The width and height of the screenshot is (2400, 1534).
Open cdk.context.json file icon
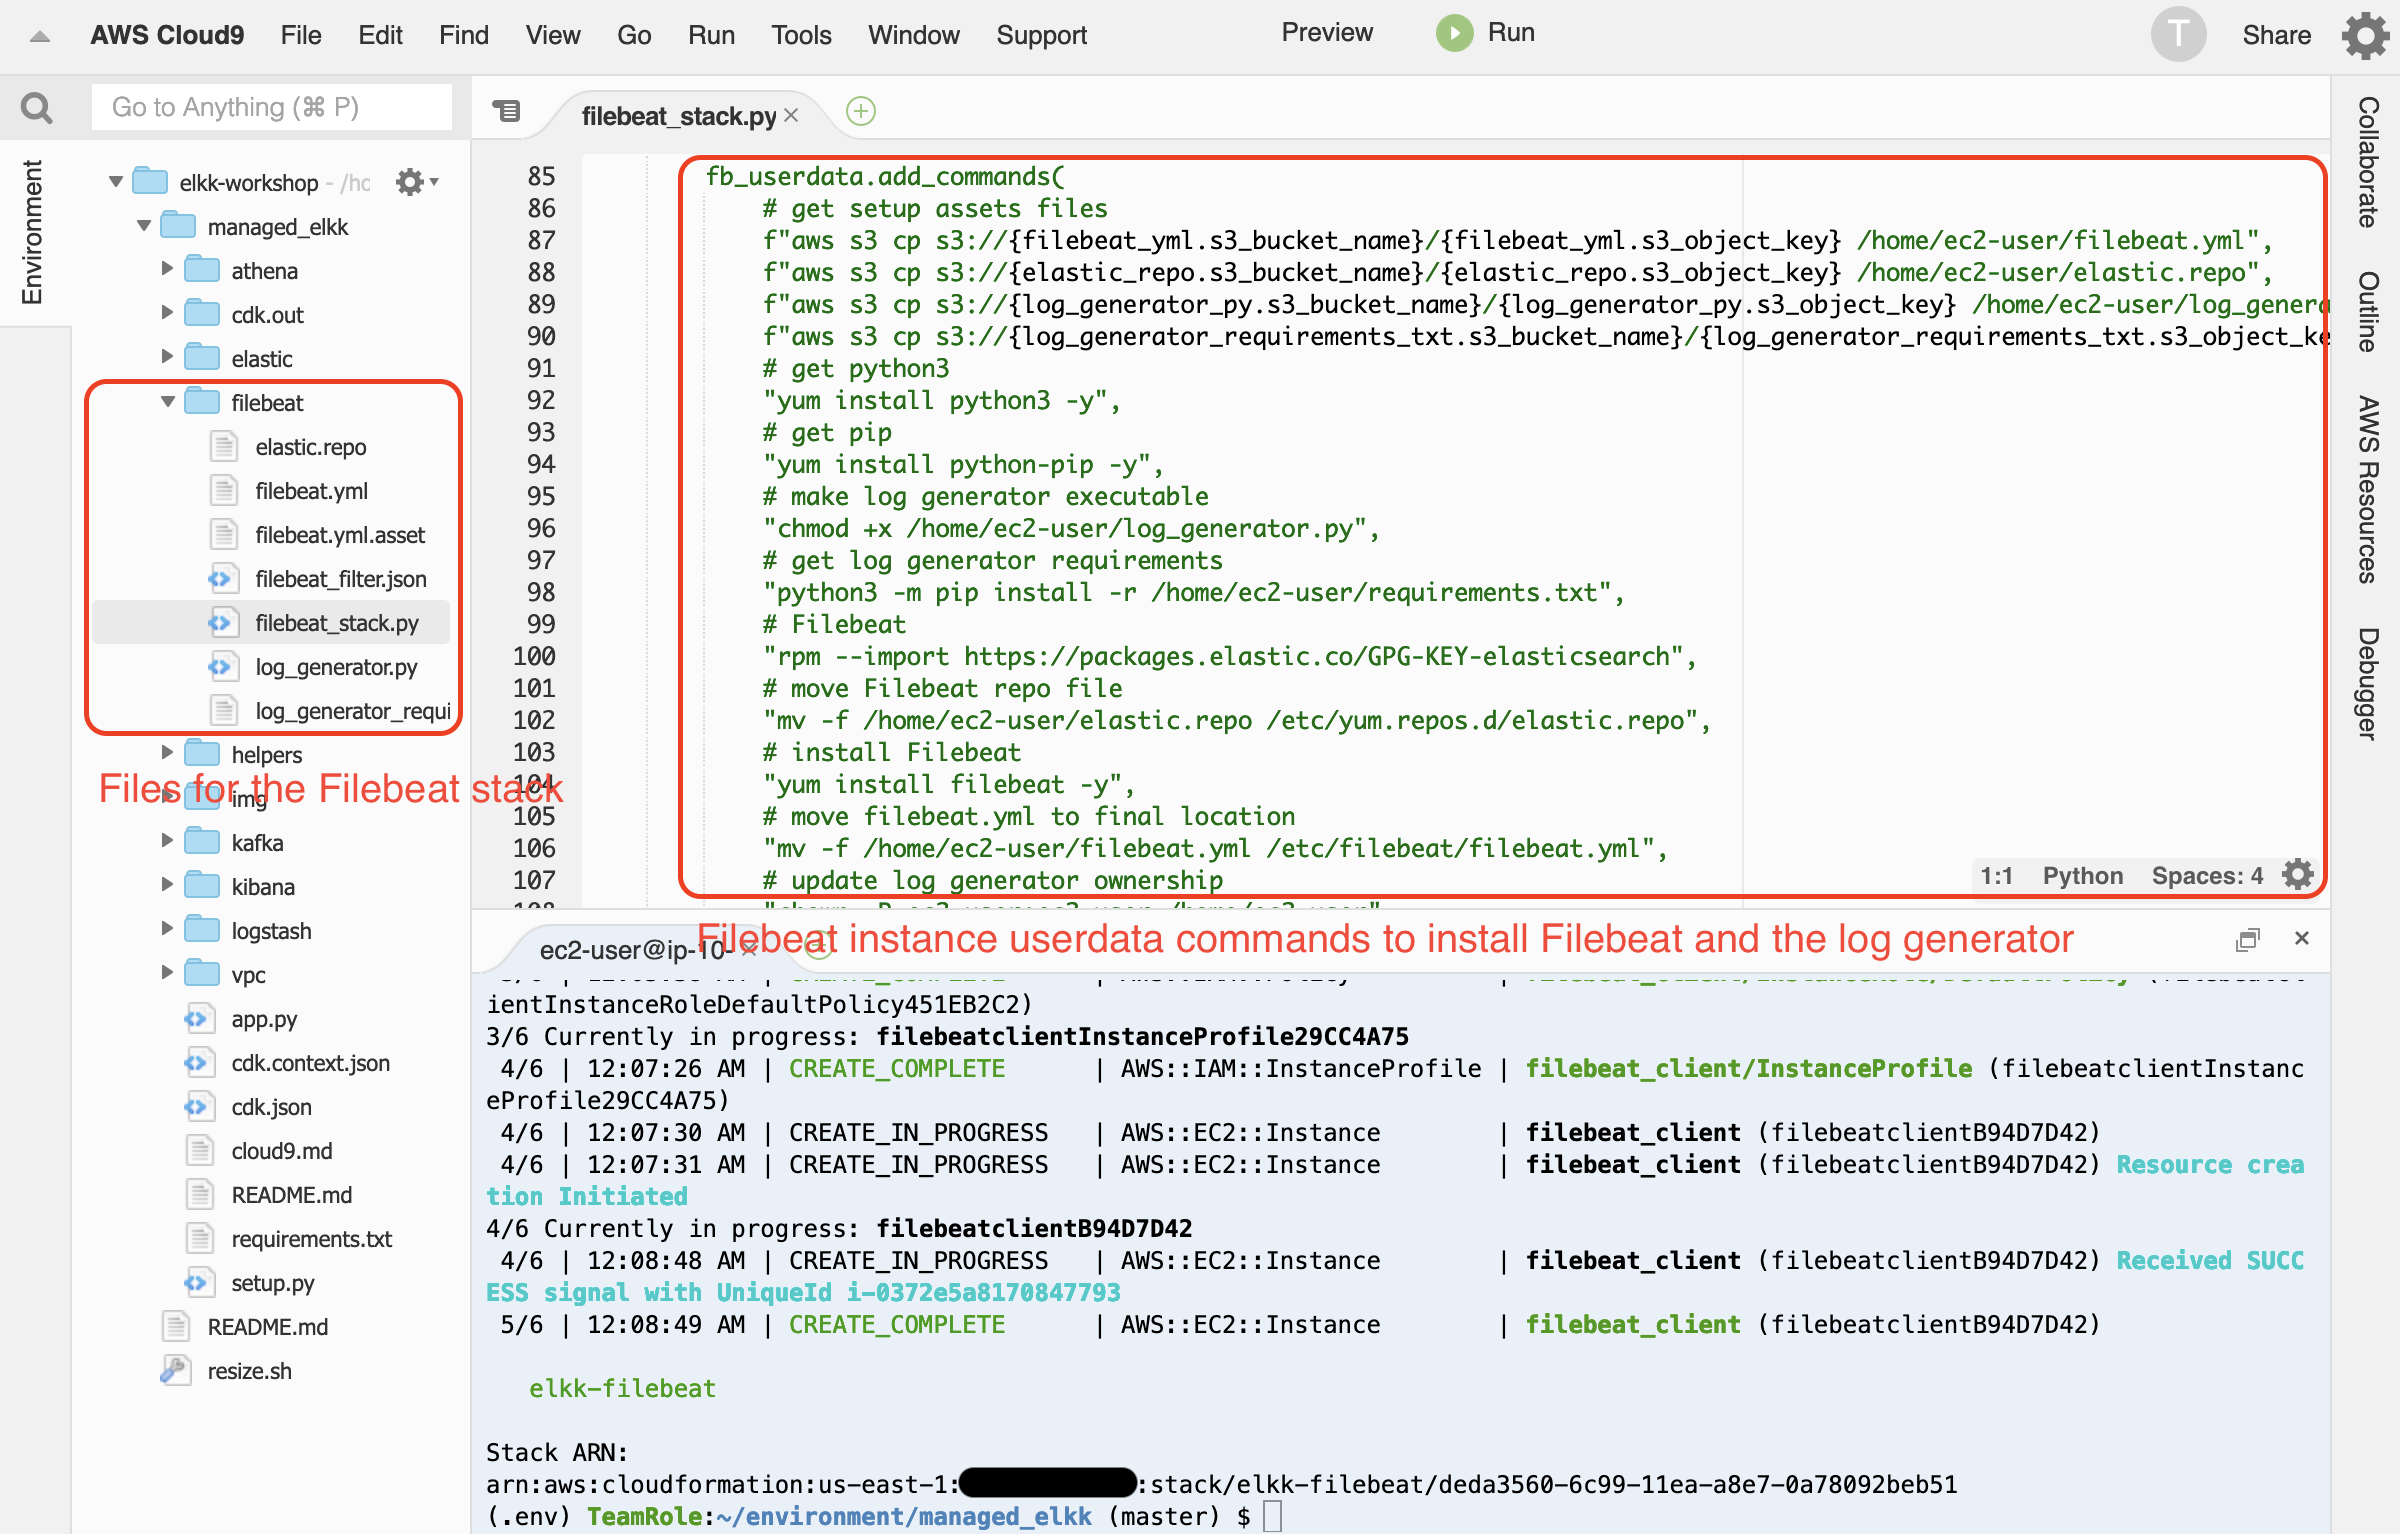[x=198, y=1063]
